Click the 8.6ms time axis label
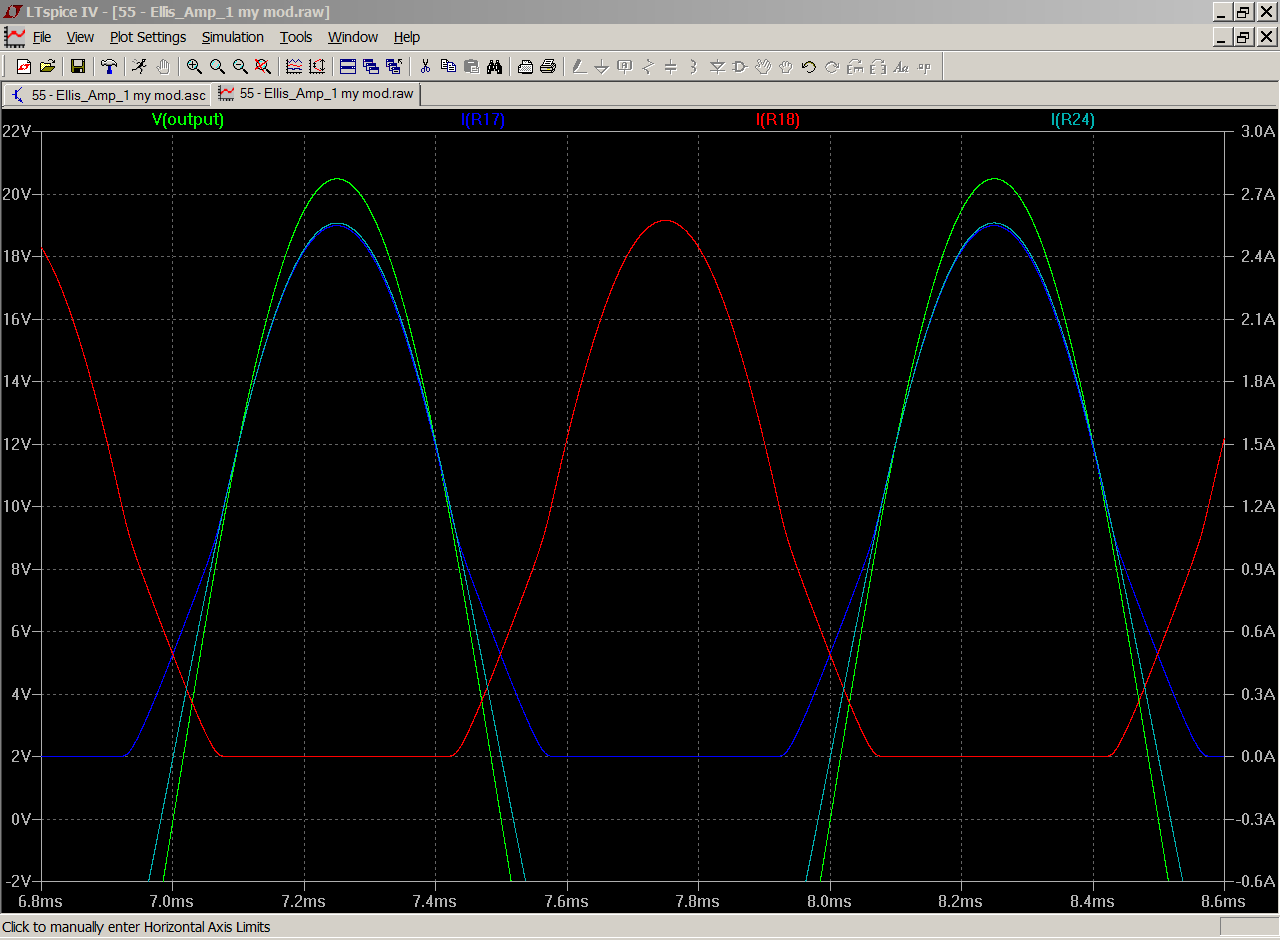1280x940 pixels. (x=1223, y=901)
